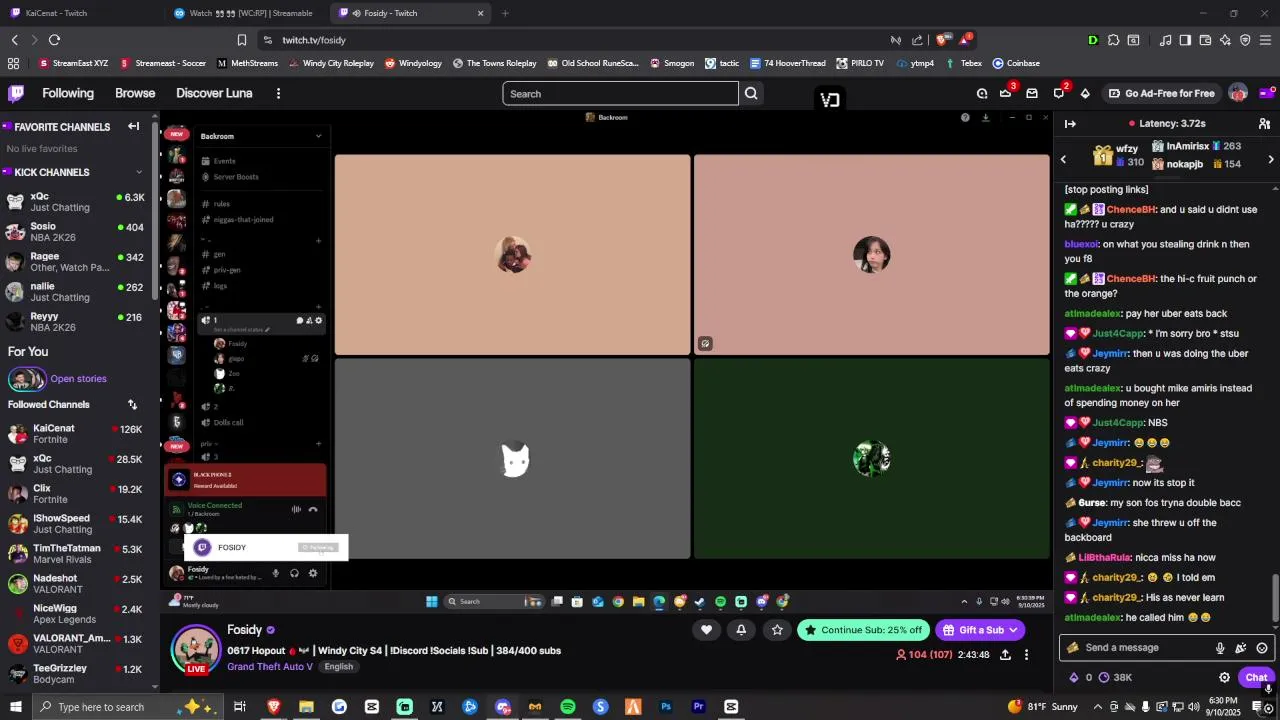Image resolution: width=1280 pixels, height=720 pixels.
Task: Click the Twitch search input field
Action: 620,94
